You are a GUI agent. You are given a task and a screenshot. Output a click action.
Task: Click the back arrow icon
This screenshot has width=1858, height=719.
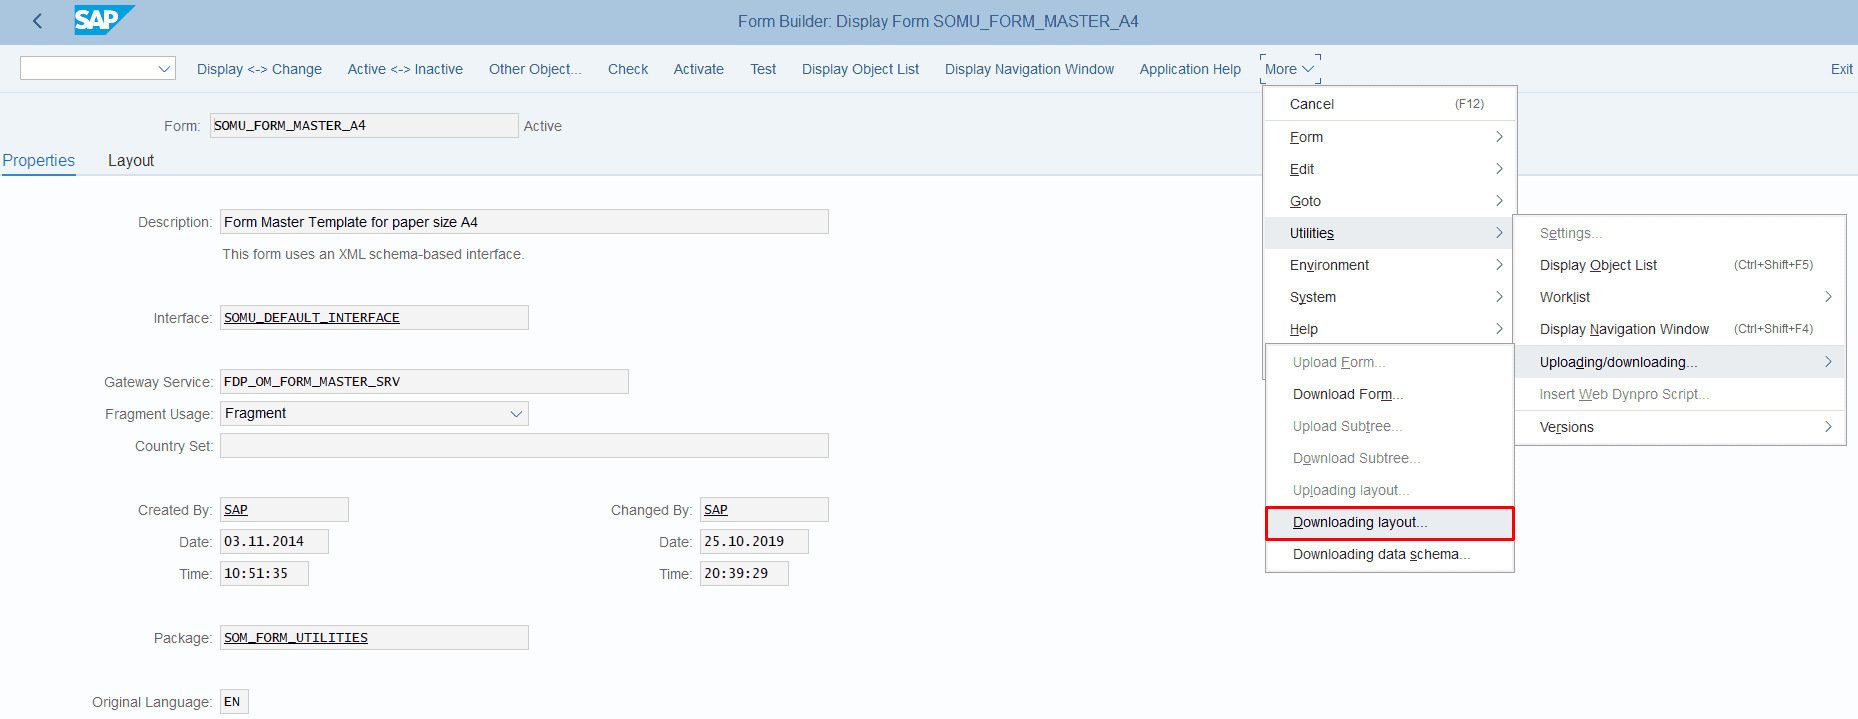click(x=37, y=21)
